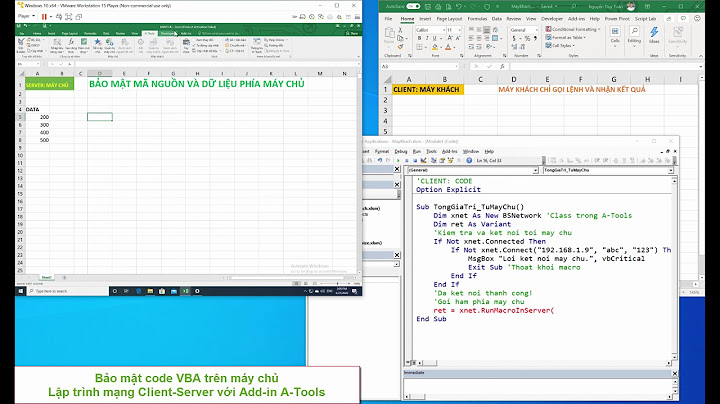The image size is (720, 404).
Task: Click the Excel icon in guest taskbar
Action: (x=186, y=291)
